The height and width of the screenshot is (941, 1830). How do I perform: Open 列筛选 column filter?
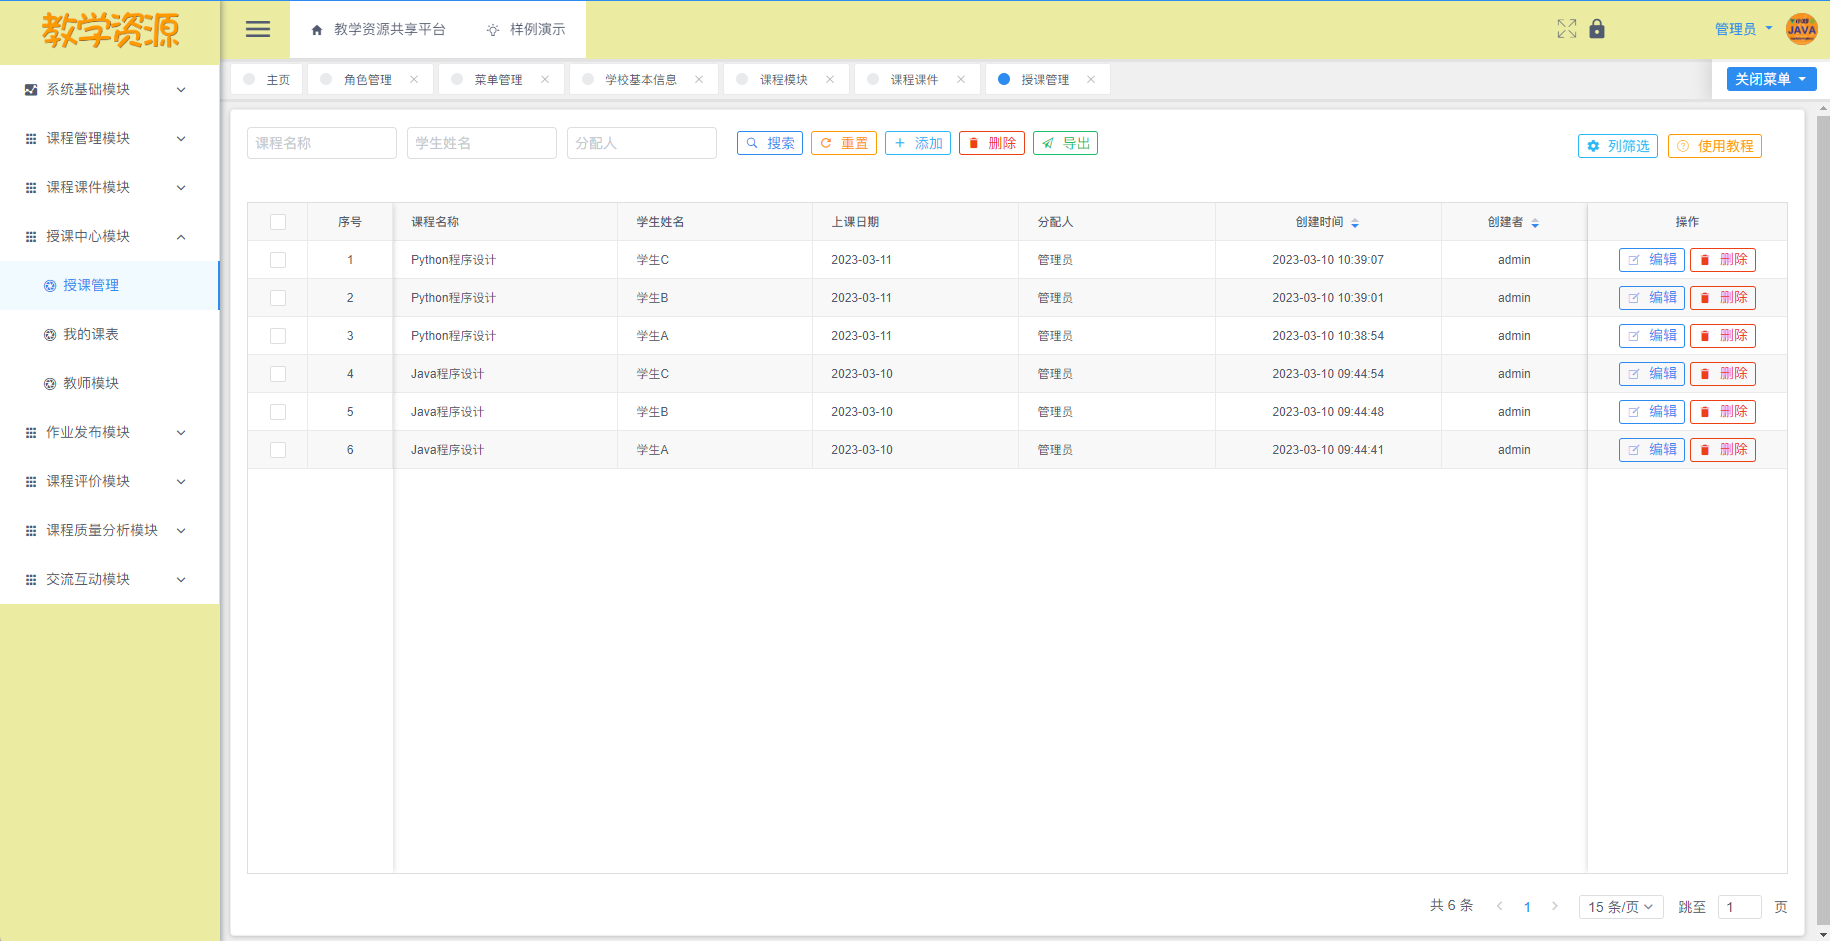(1618, 146)
